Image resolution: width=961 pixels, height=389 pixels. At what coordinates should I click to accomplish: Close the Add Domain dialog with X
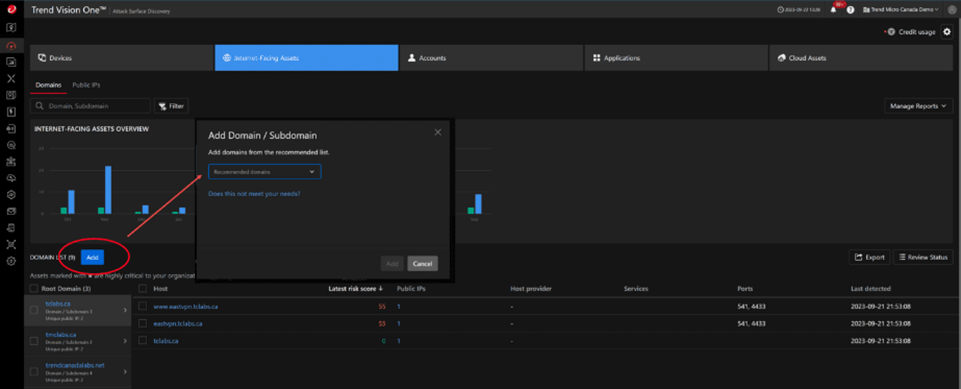[x=438, y=132]
